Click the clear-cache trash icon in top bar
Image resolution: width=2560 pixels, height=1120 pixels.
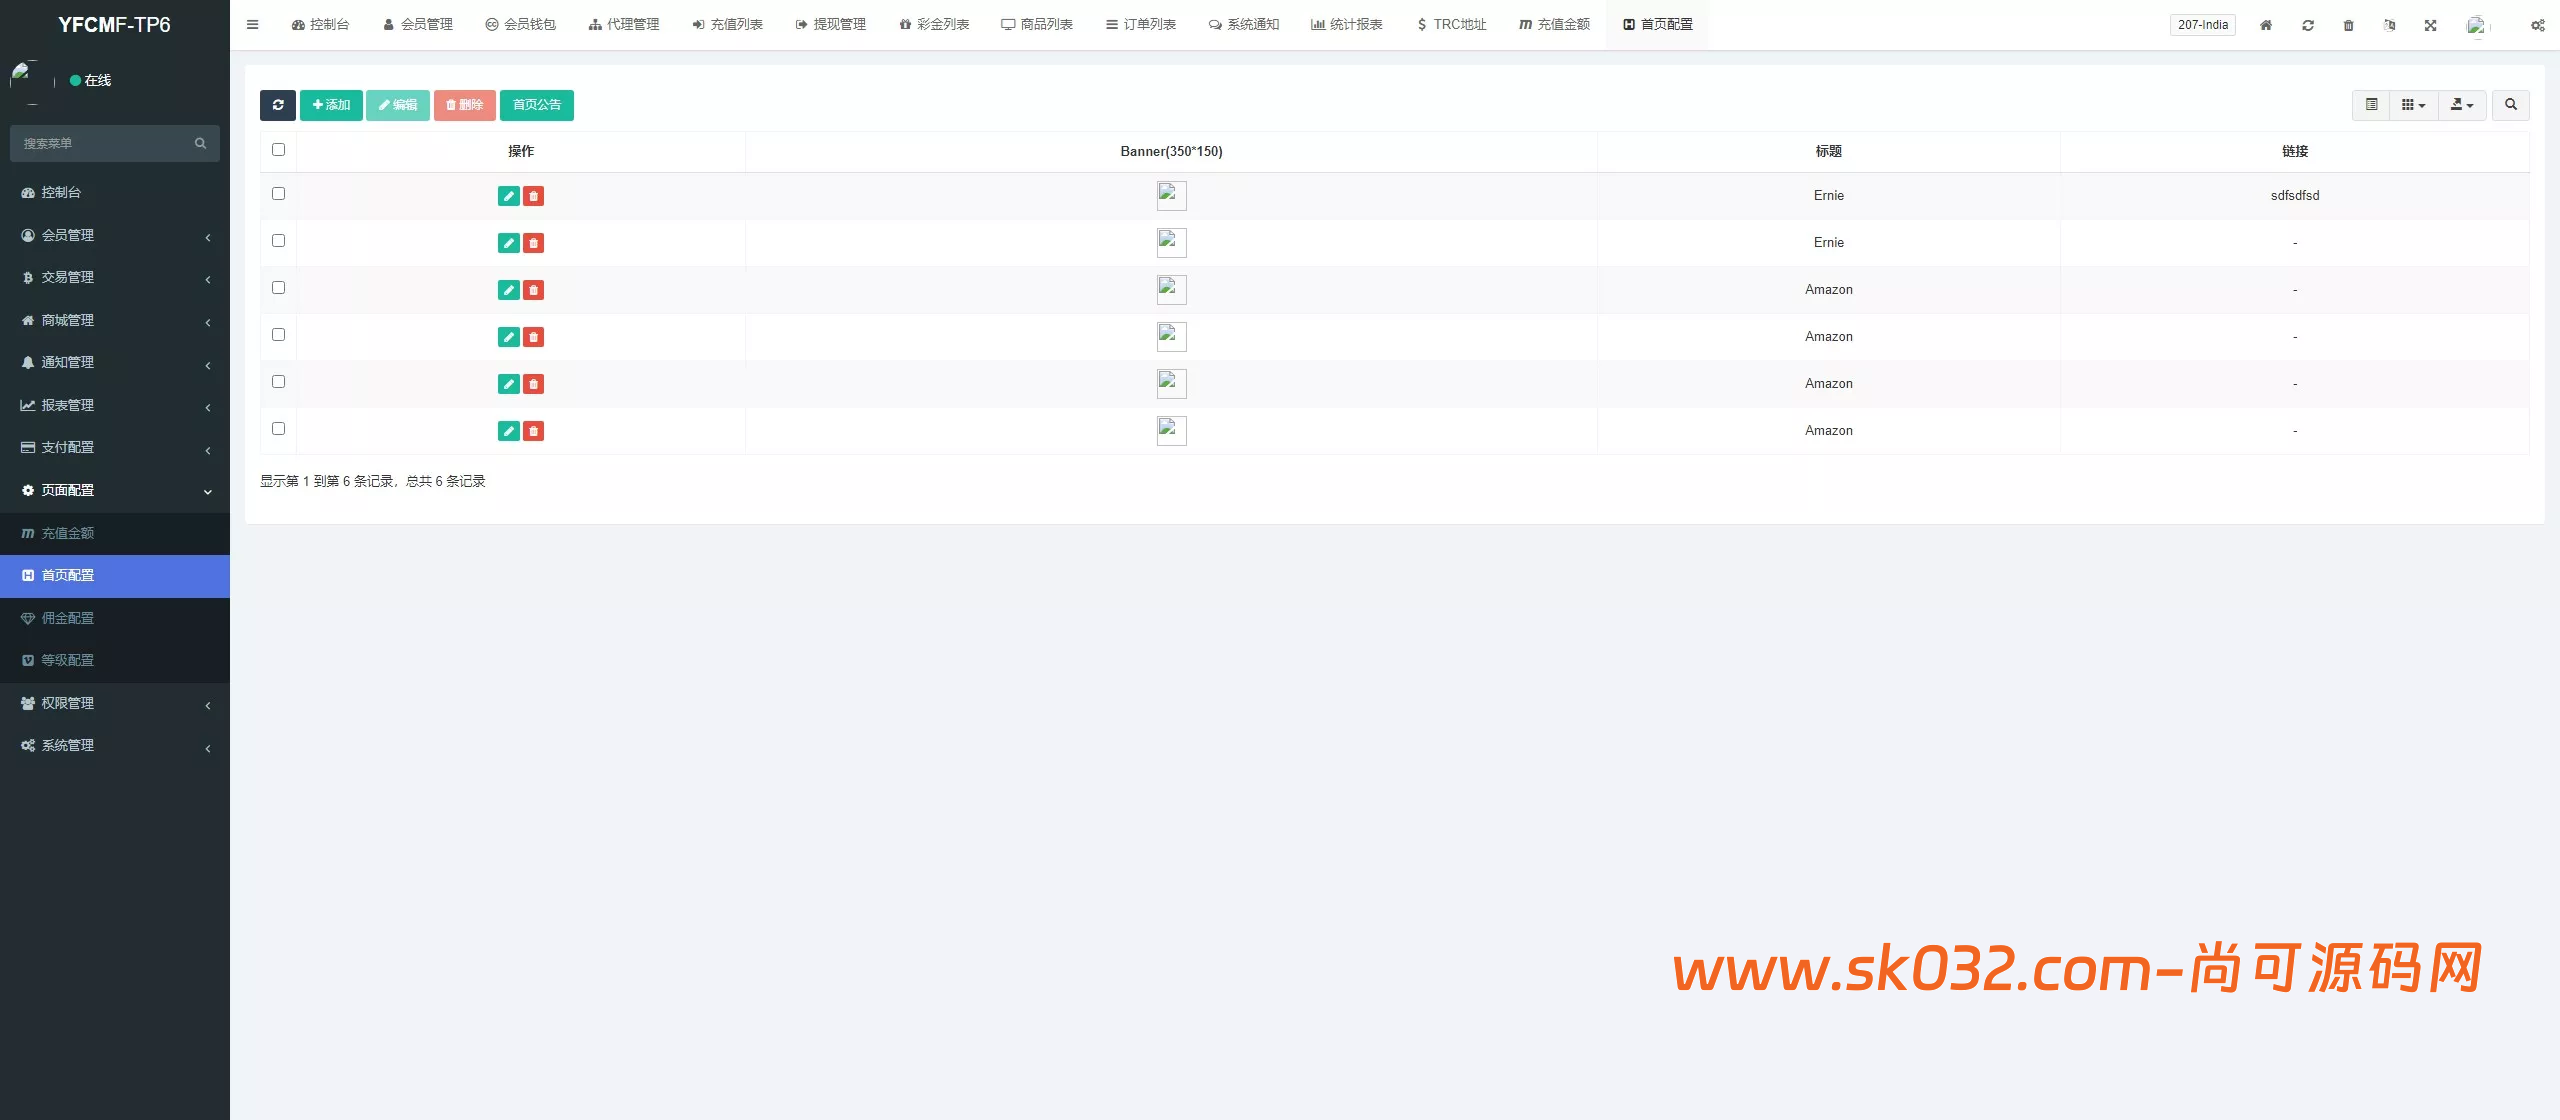pos(2348,25)
